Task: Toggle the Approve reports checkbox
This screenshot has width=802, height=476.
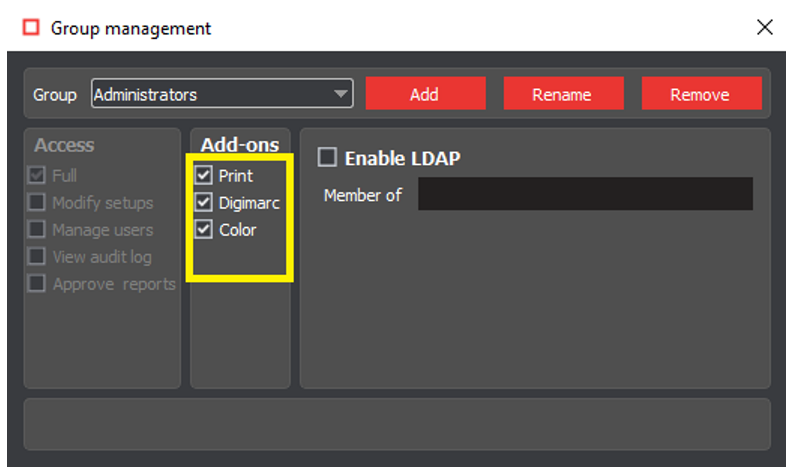Action: pyautogui.click(x=37, y=283)
